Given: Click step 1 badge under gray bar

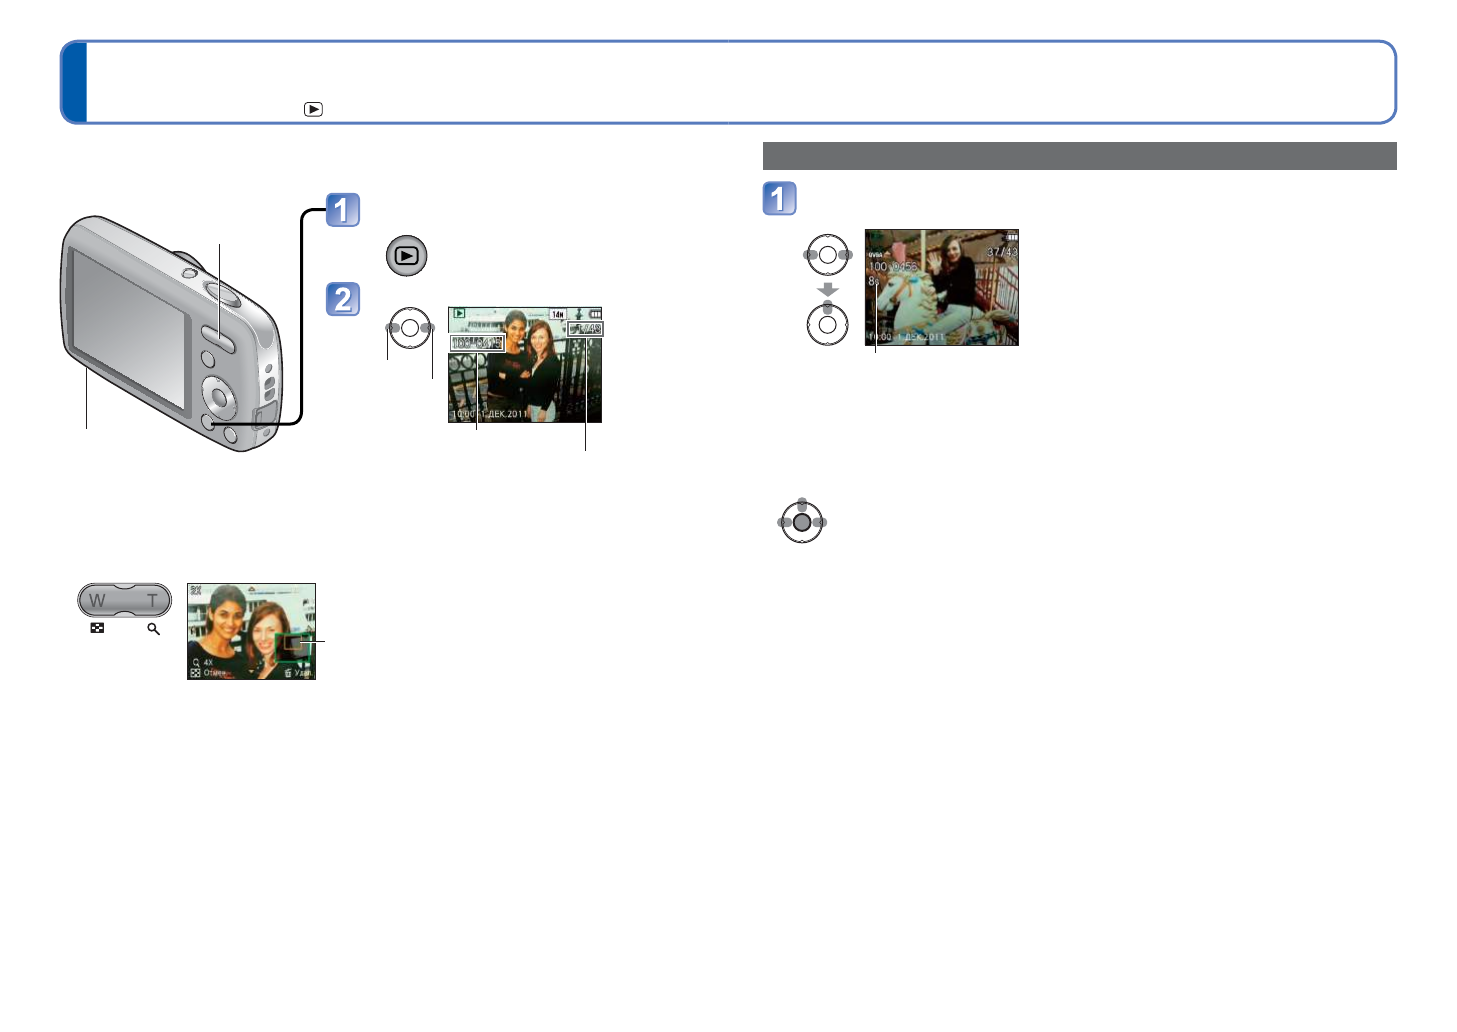Looking at the screenshot, I should pos(780,198).
